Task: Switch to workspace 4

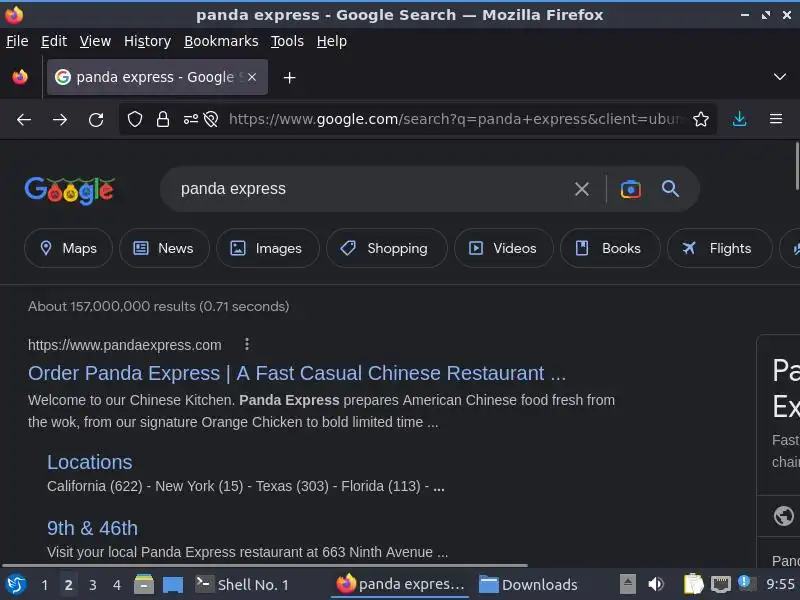Action: click(117, 585)
